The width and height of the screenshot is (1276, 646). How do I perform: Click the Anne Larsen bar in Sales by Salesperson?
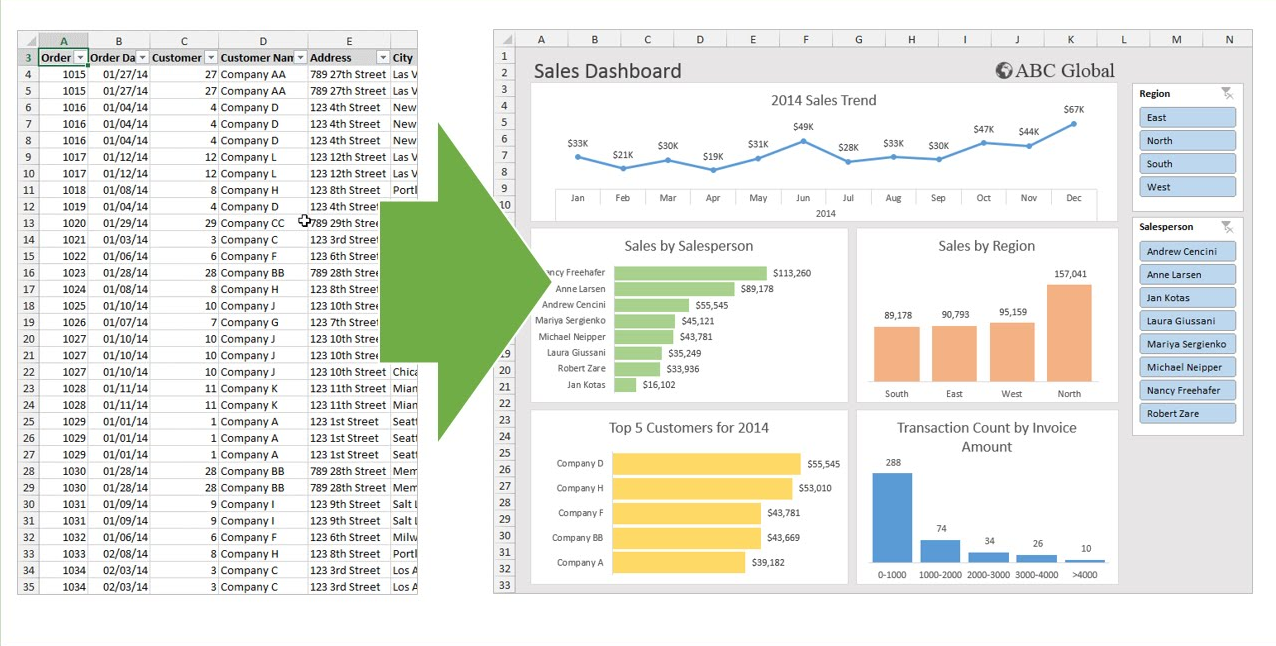click(674, 289)
